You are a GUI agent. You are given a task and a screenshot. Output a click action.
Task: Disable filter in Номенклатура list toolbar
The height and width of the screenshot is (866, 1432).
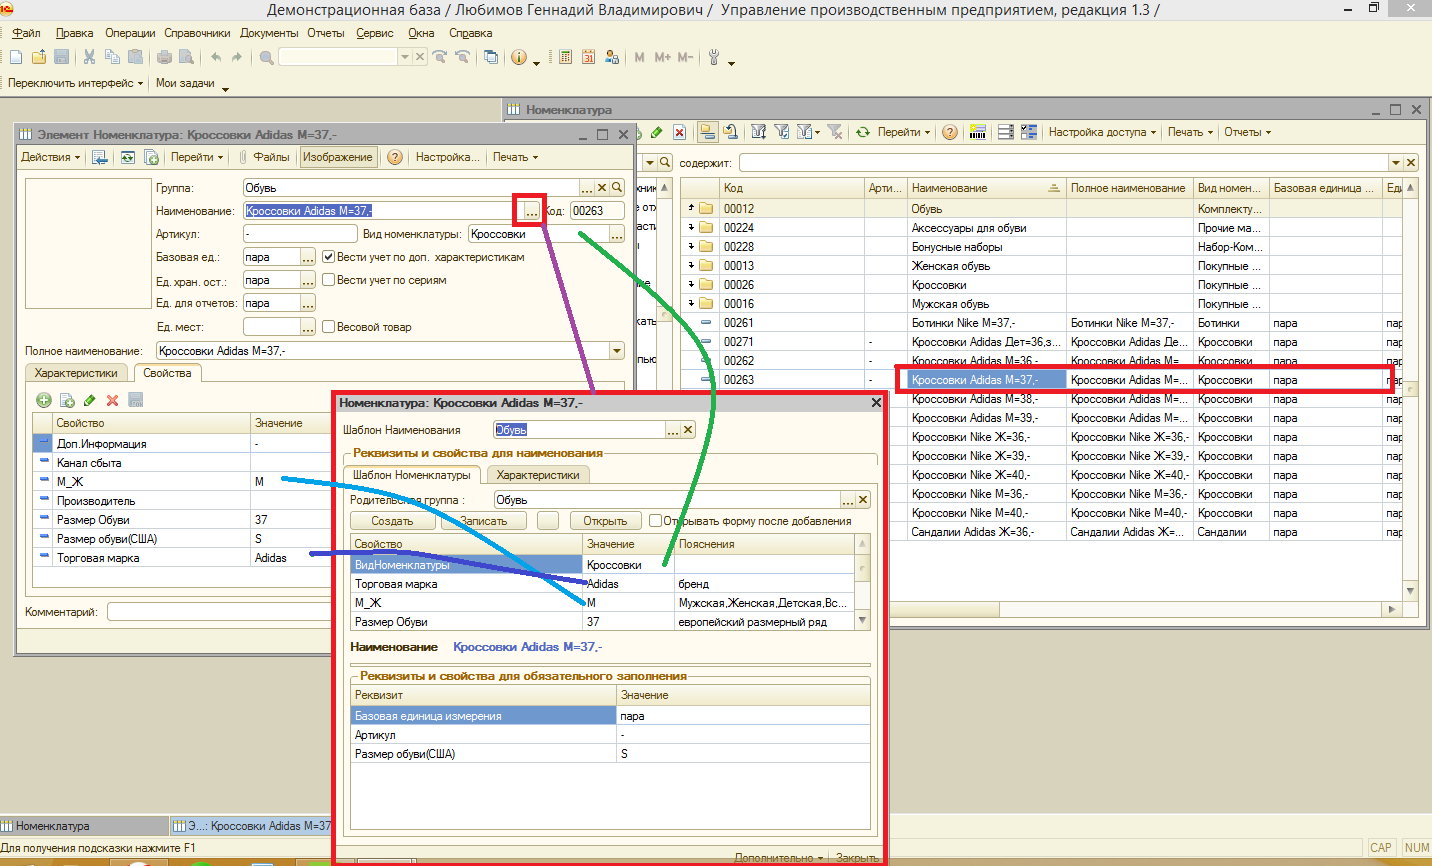(835, 132)
